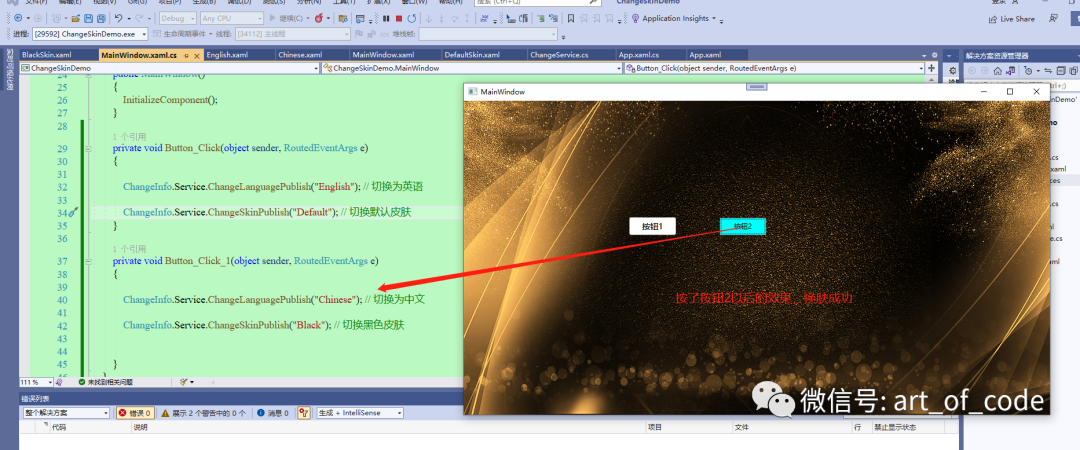Click the open file folder icon
The width and height of the screenshot is (1080, 450).
point(76,19)
